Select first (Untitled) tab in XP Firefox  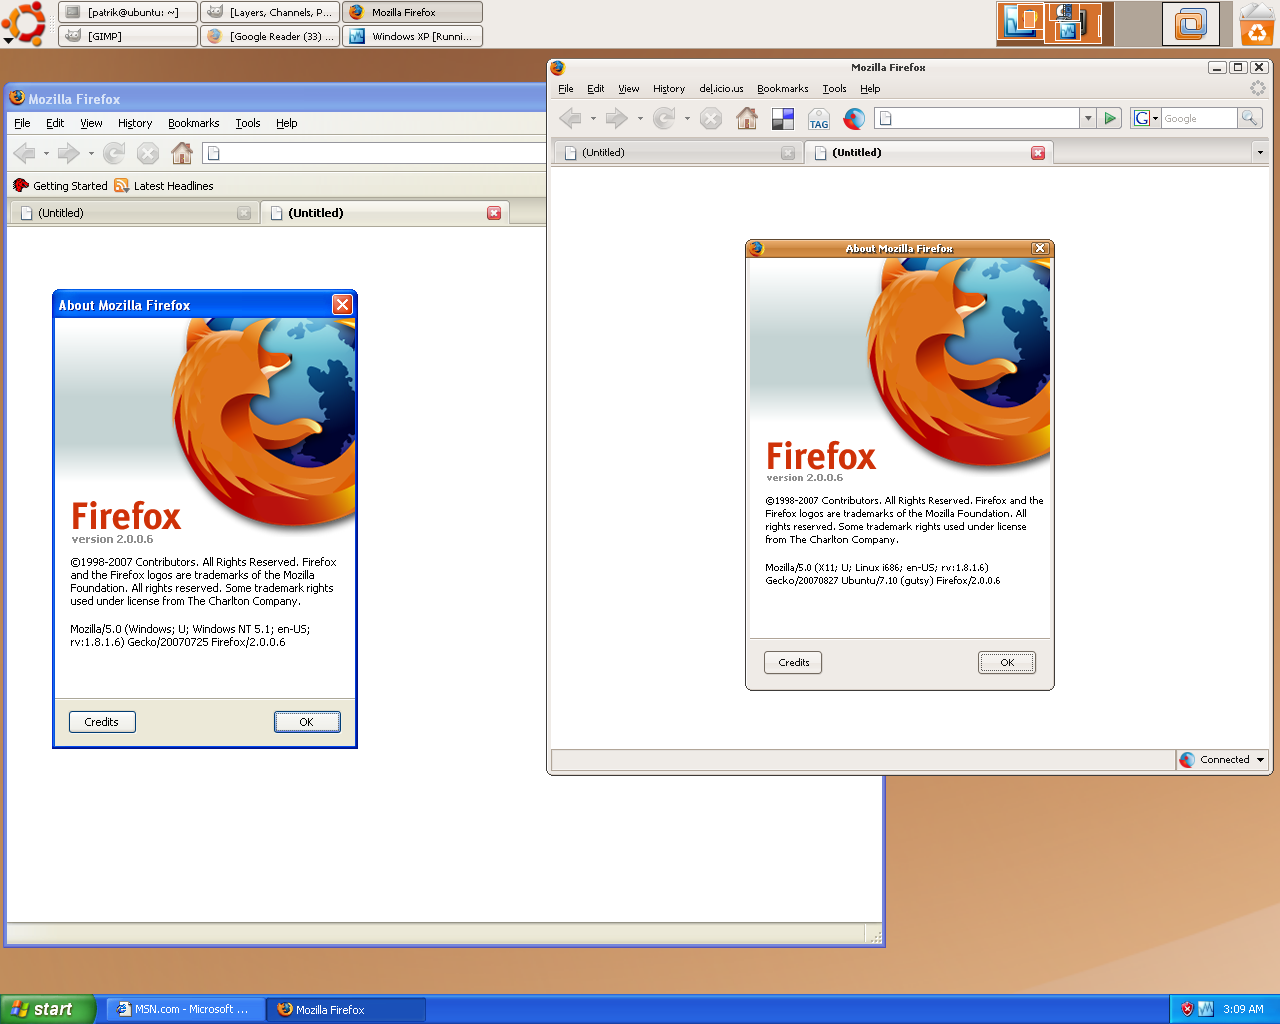134,213
